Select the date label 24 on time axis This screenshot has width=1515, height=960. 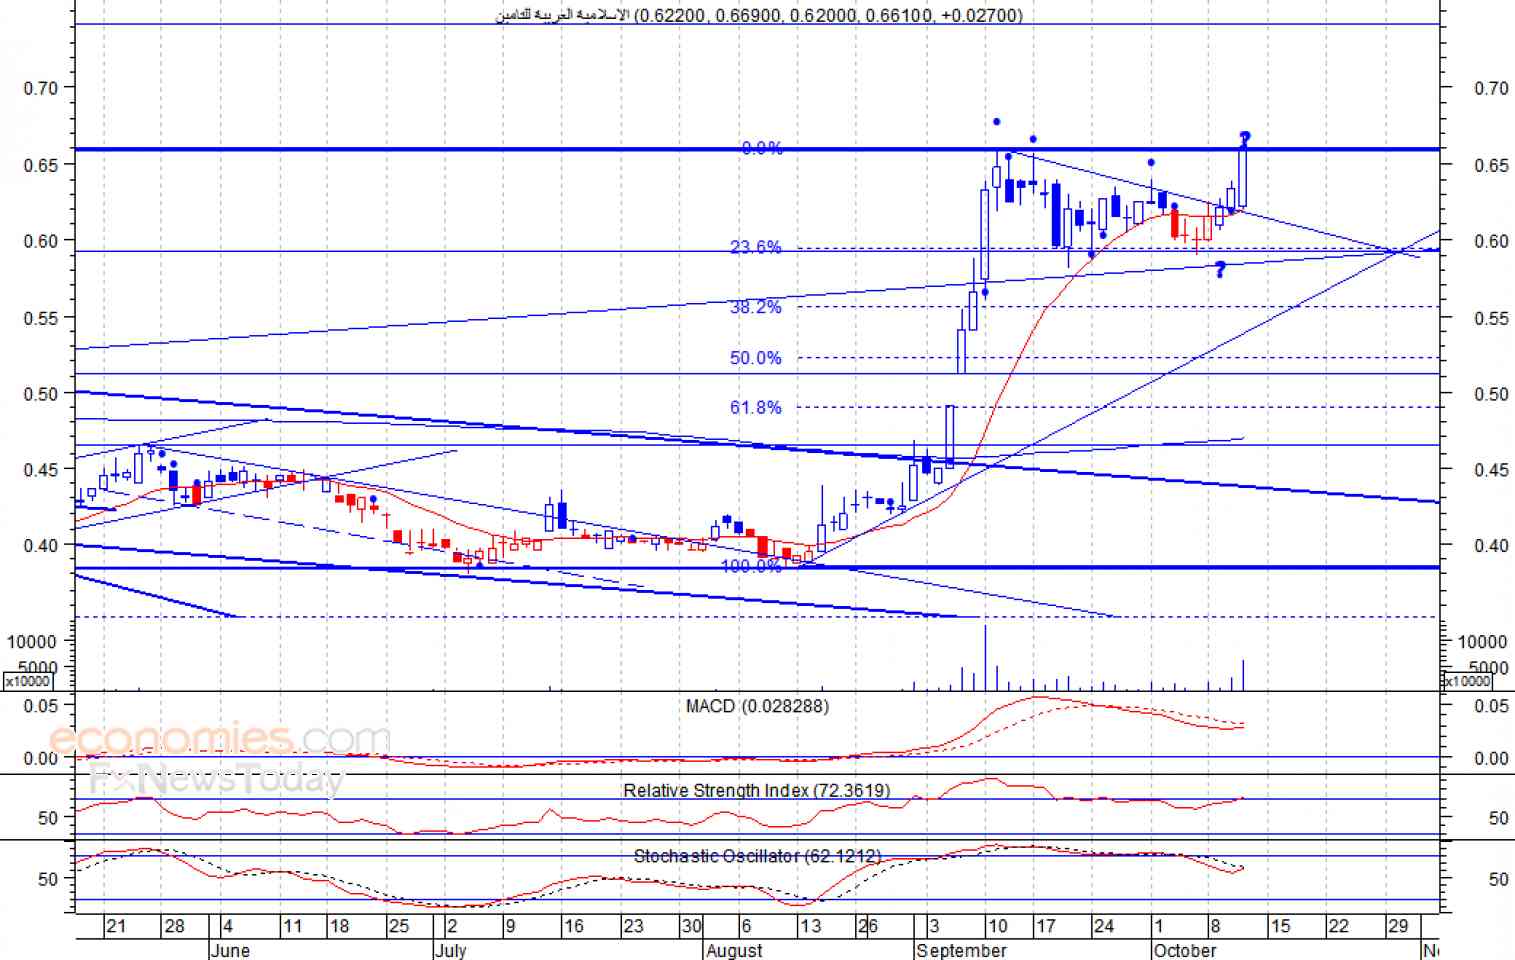(x=1103, y=926)
